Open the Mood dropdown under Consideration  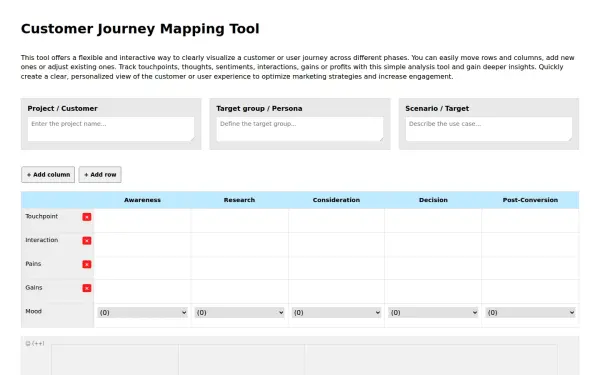336,313
